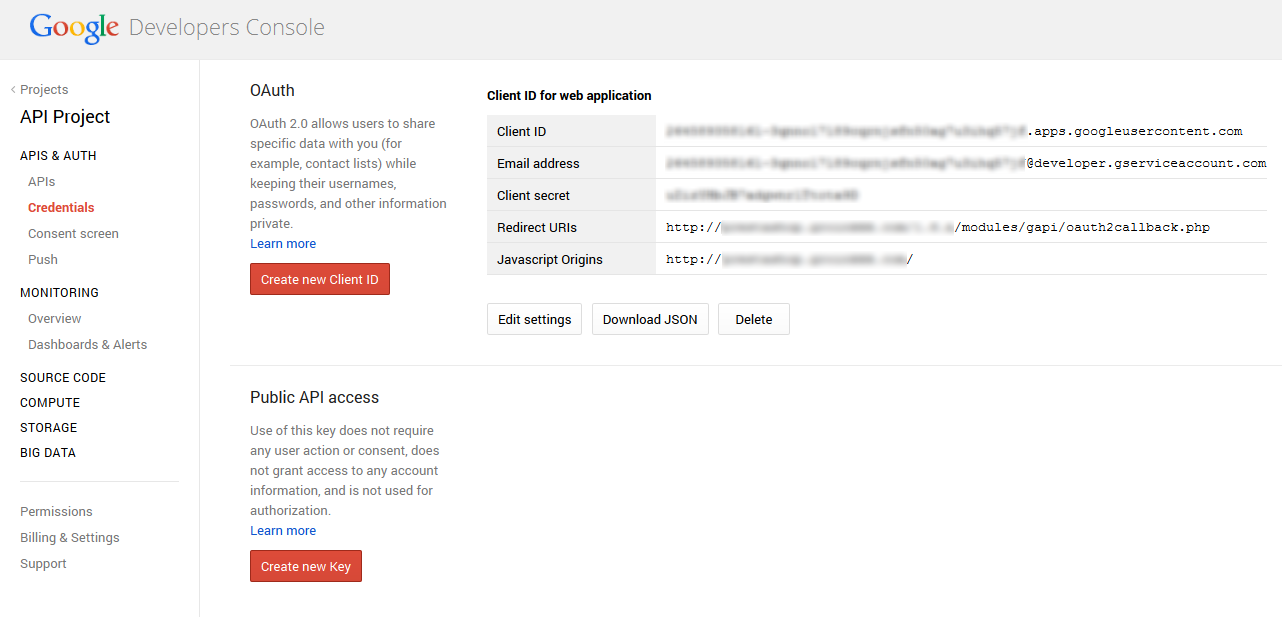Expand the SOURCE CODE section
The height and width of the screenshot is (617, 1282).
pyautogui.click(x=63, y=378)
